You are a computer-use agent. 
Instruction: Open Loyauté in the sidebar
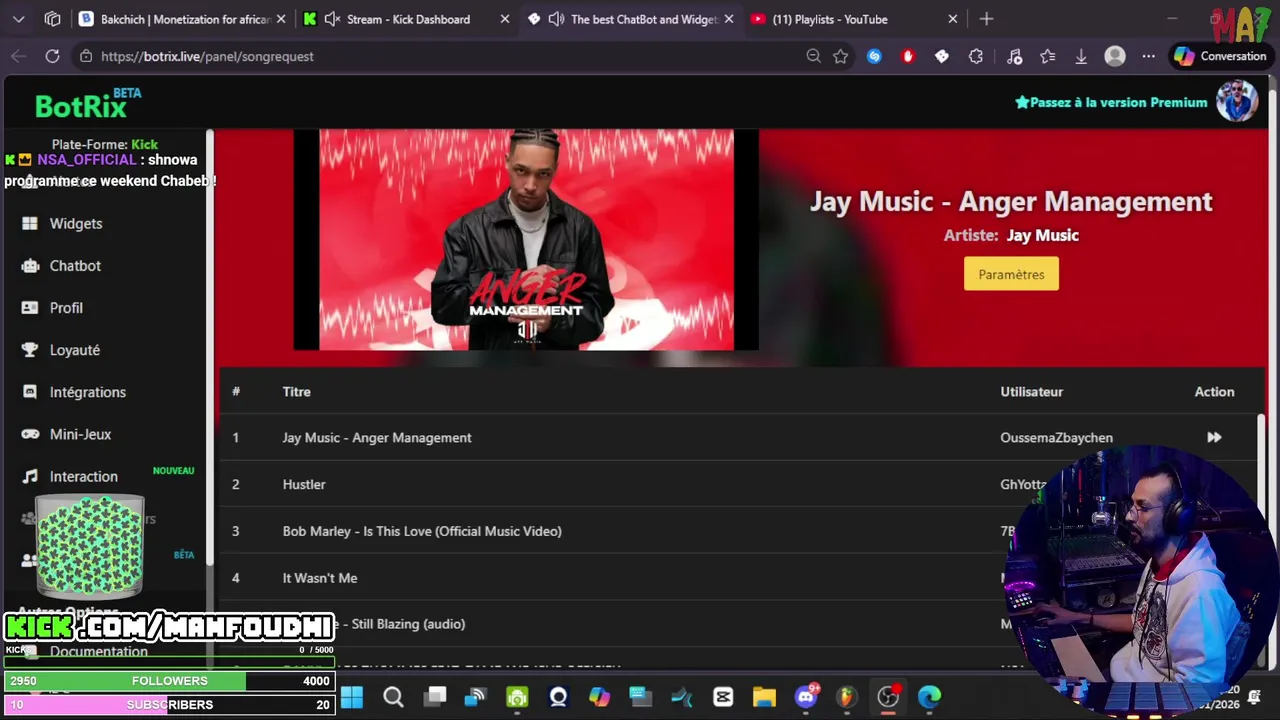75,350
